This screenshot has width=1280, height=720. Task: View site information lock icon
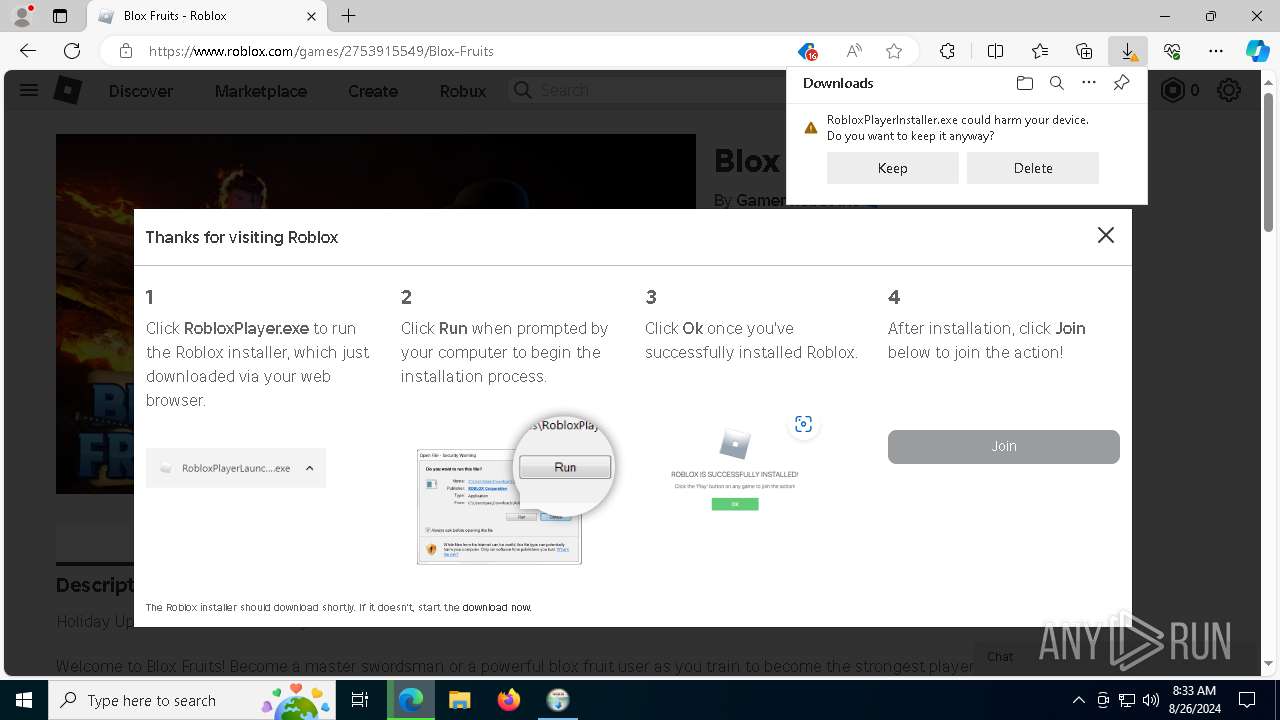[126, 51]
